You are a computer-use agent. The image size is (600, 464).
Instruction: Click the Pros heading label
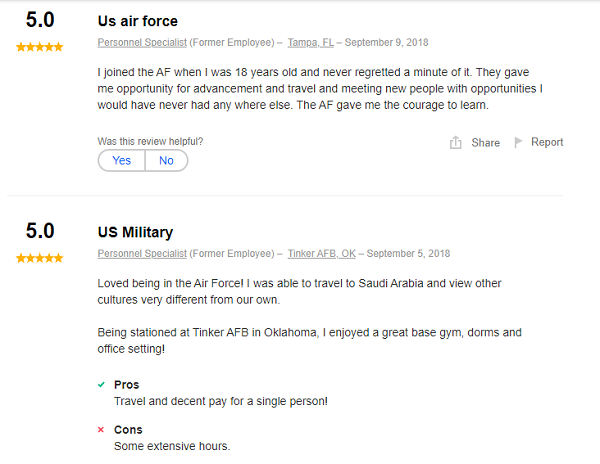click(x=127, y=384)
